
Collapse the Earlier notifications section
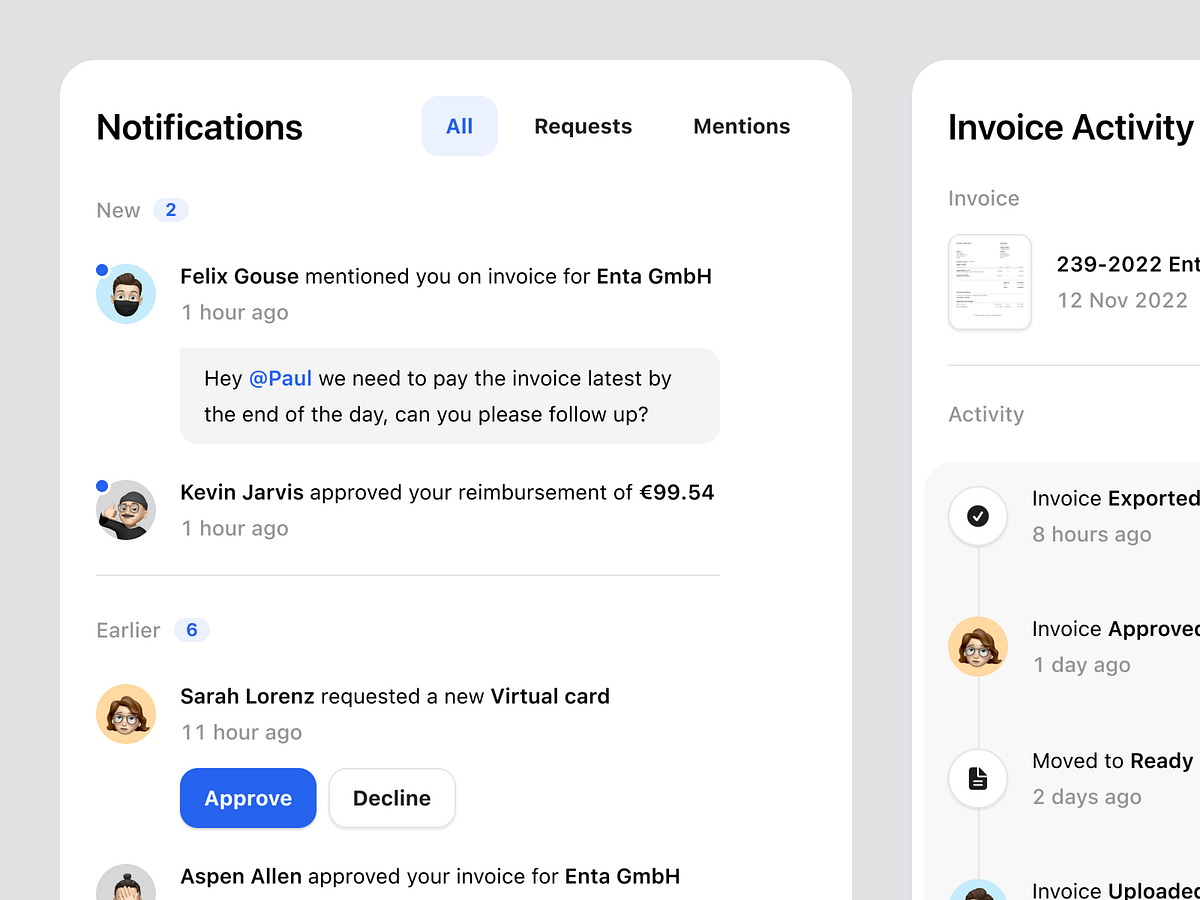128,630
